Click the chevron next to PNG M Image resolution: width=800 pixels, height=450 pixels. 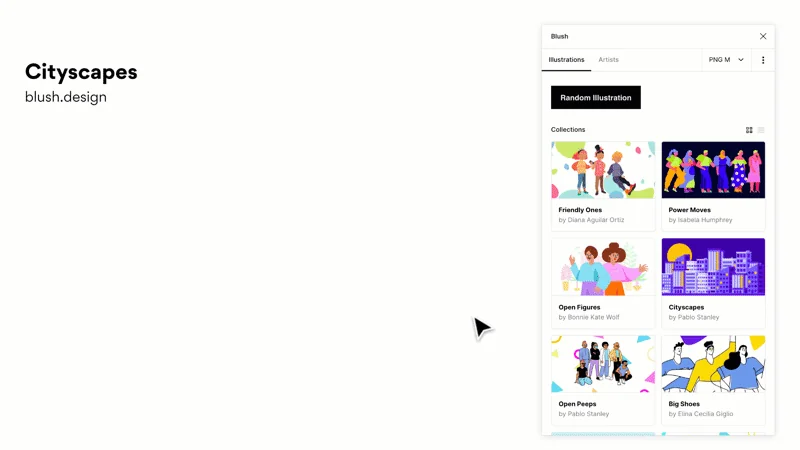741,60
